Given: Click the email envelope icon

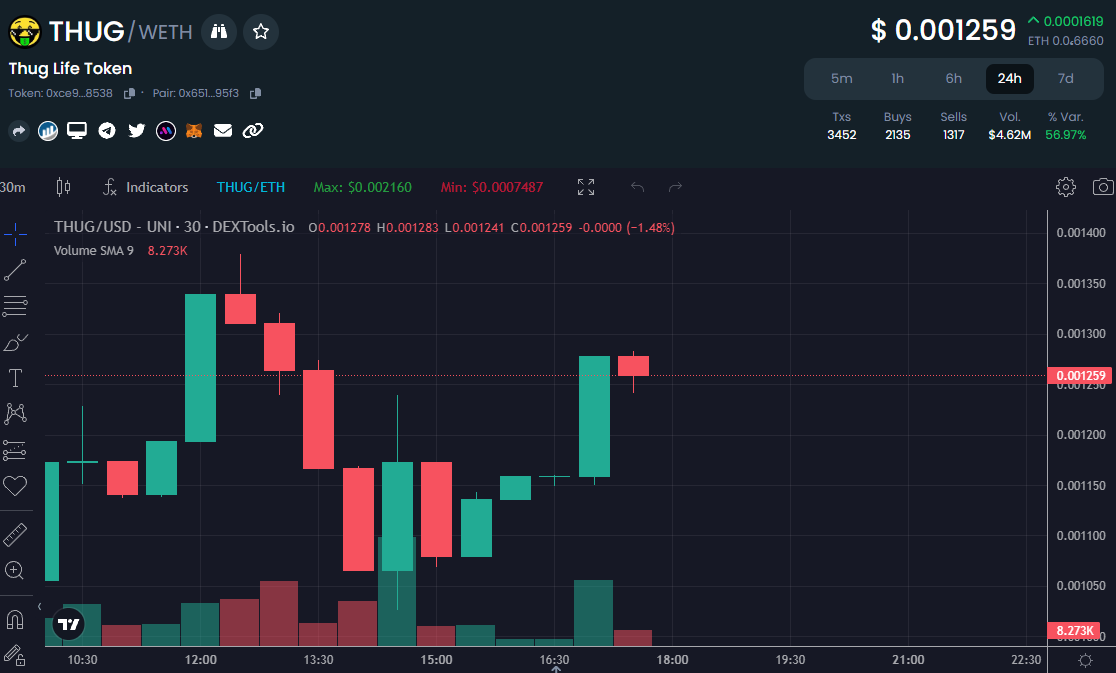Looking at the screenshot, I should pyautogui.click(x=223, y=131).
